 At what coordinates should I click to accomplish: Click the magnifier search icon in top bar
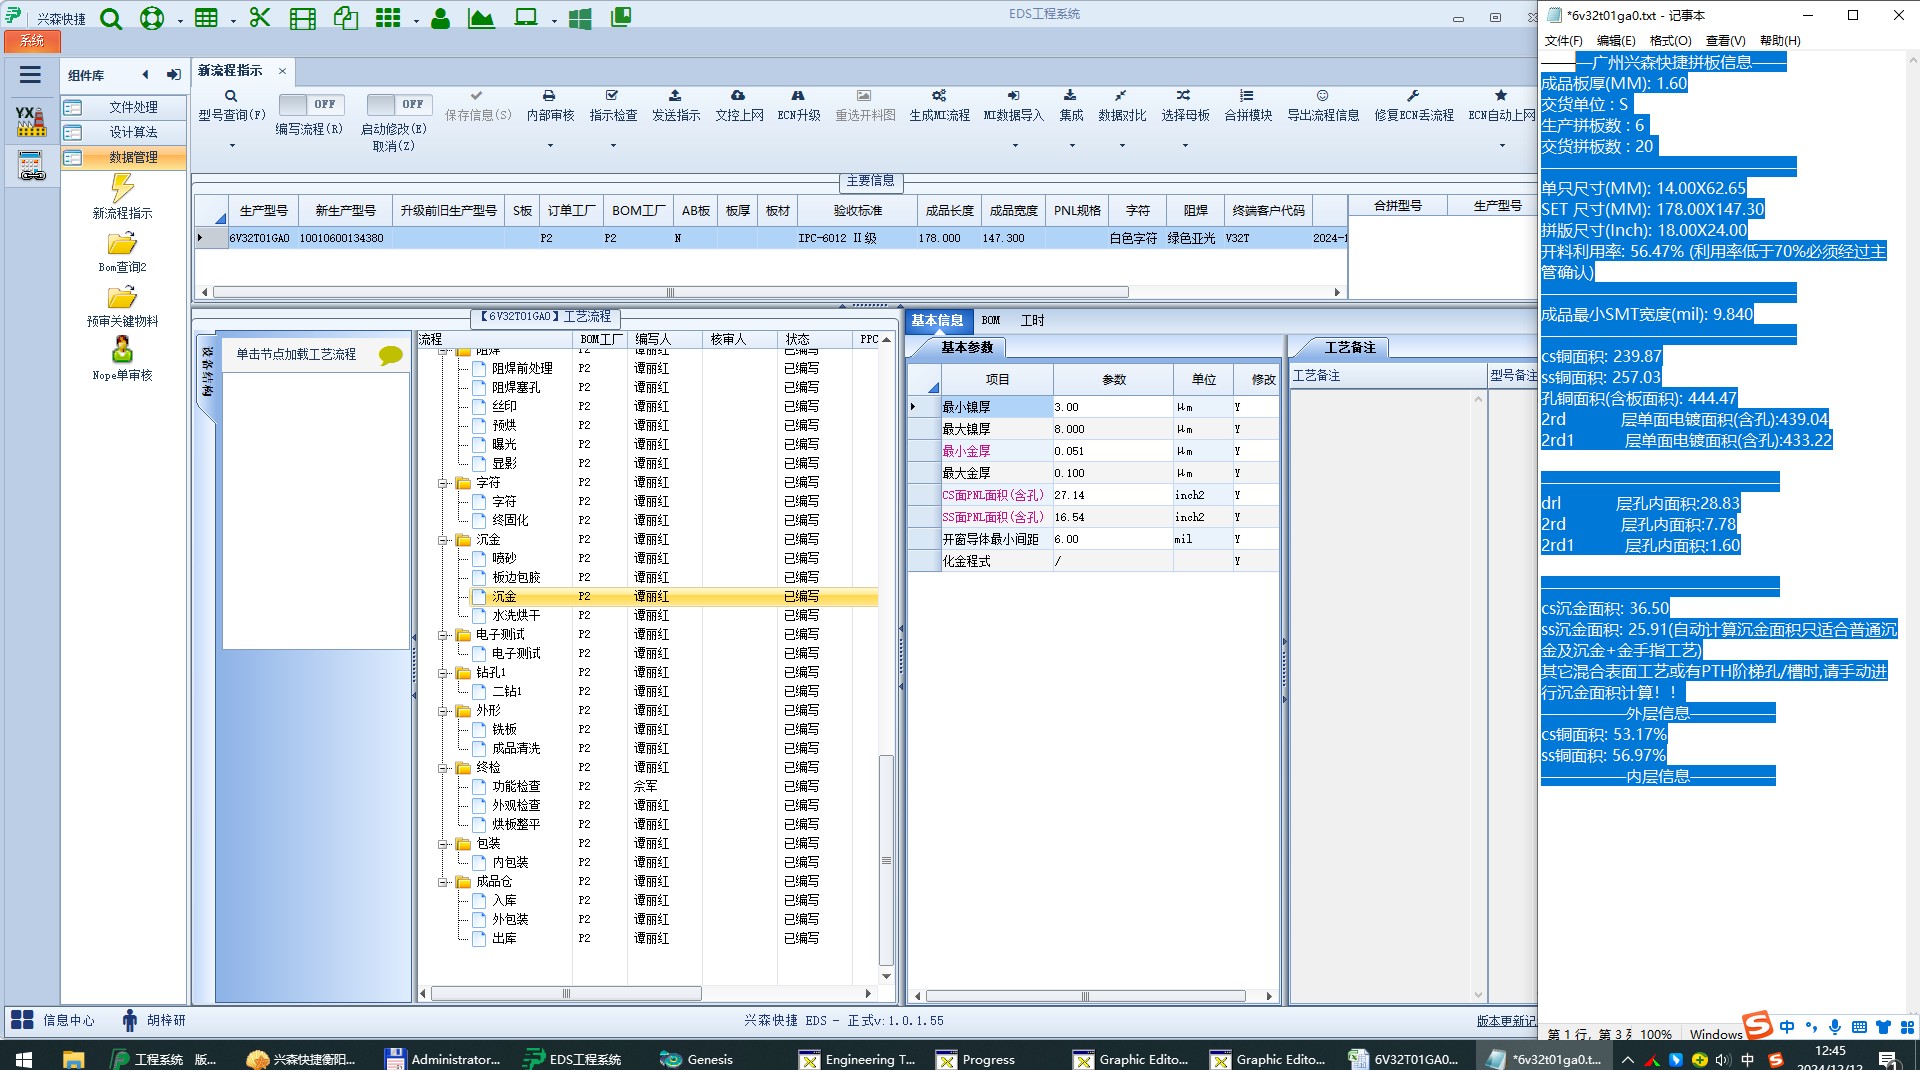coord(111,18)
